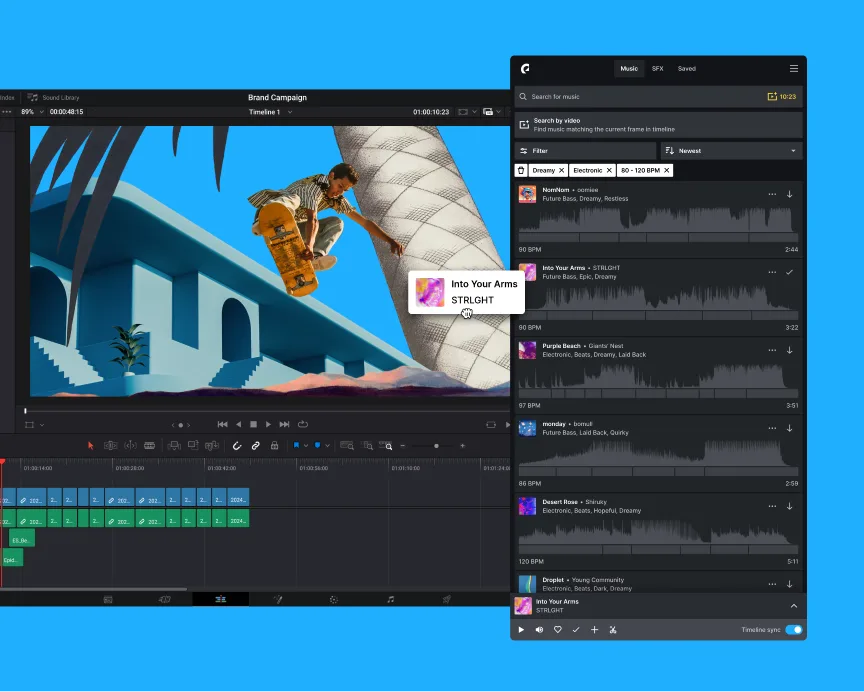Viewport: 864px width, 692px height.
Task: Disable the Timeline sync toggle
Action: click(x=793, y=630)
